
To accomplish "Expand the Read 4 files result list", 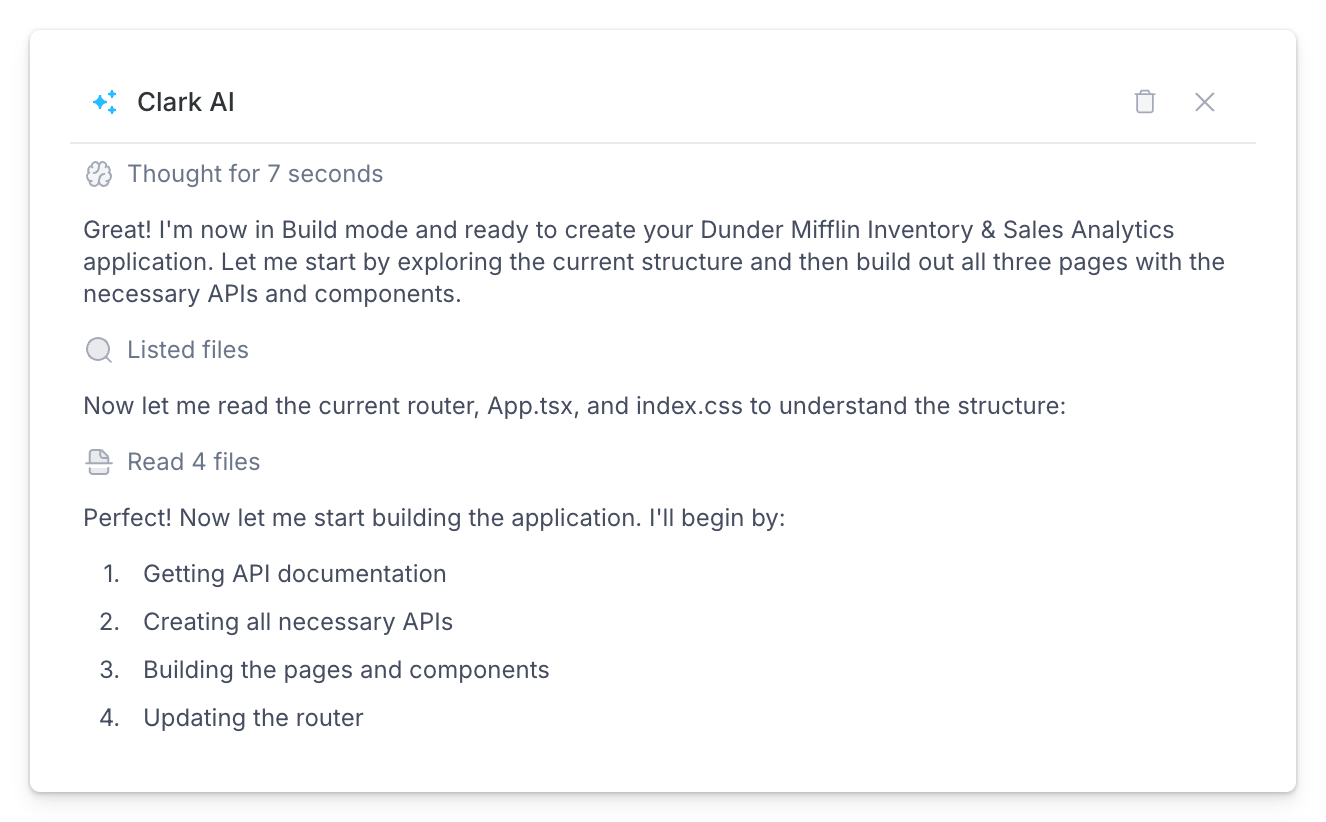I will tap(192, 461).
